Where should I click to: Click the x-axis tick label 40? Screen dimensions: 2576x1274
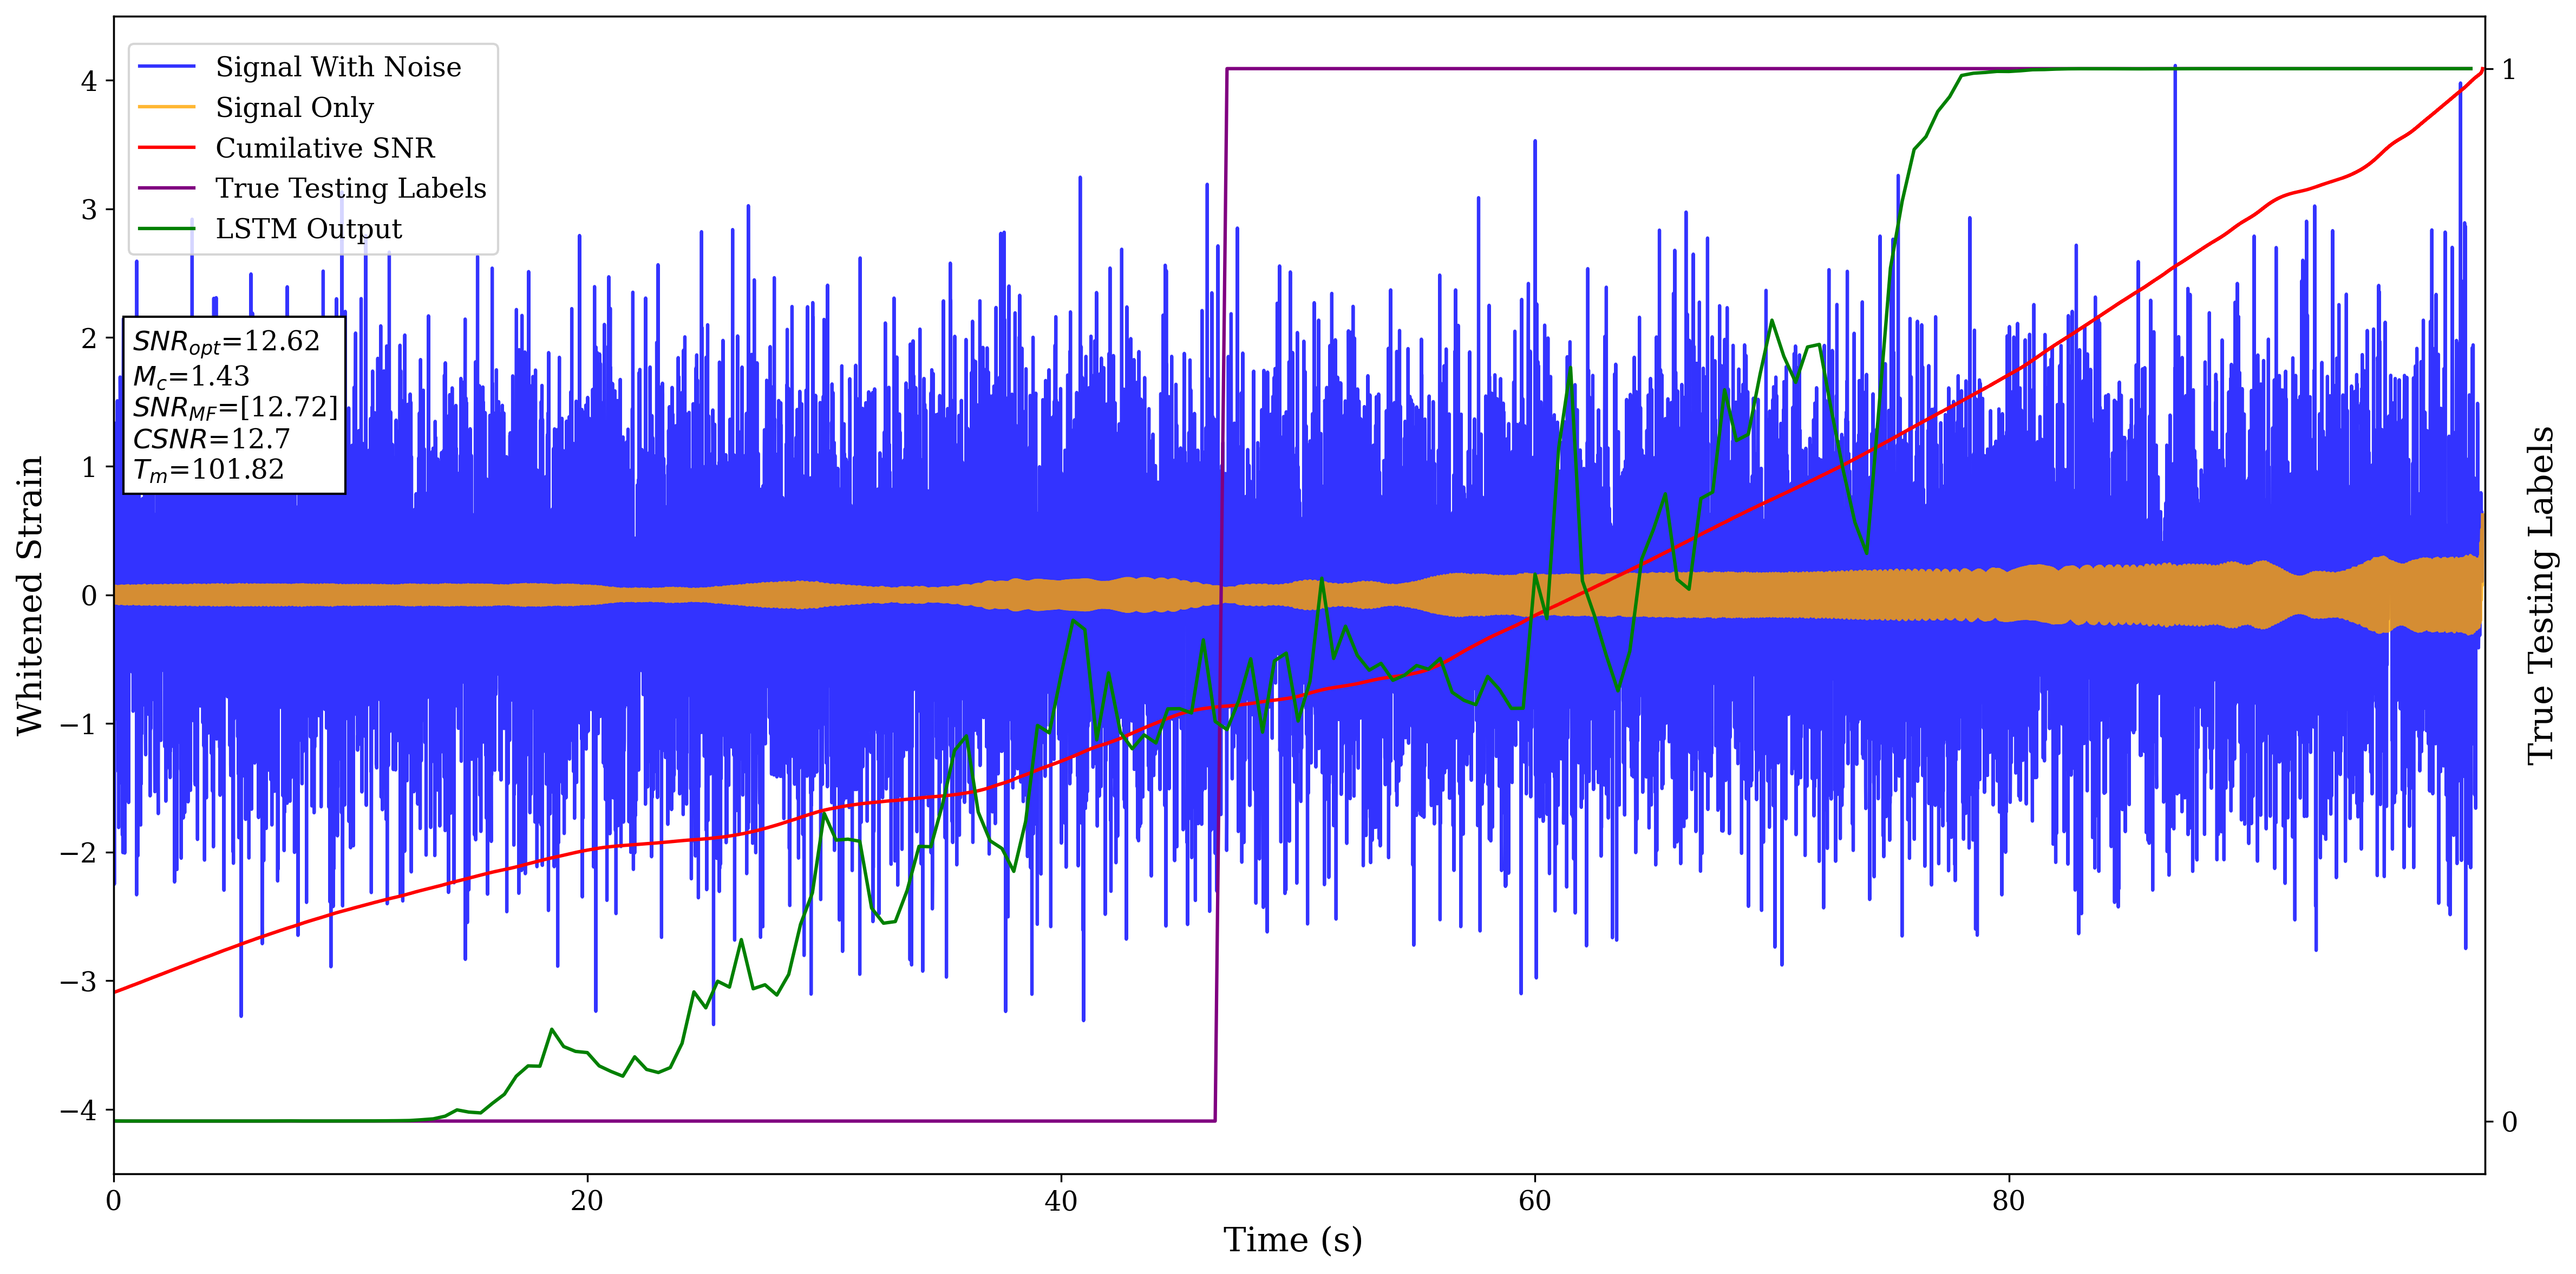coord(1061,1201)
